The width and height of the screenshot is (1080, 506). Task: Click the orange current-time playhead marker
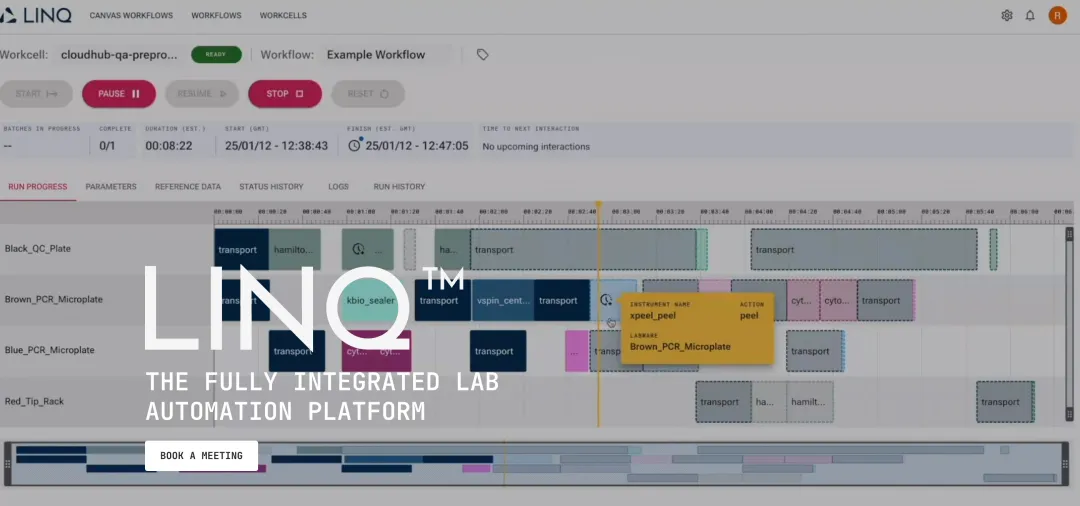(x=599, y=205)
